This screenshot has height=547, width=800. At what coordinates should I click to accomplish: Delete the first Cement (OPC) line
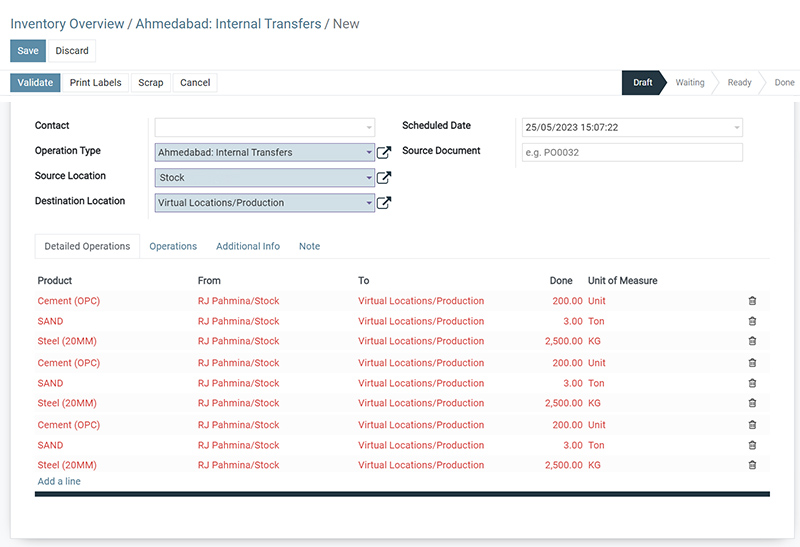coord(752,301)
